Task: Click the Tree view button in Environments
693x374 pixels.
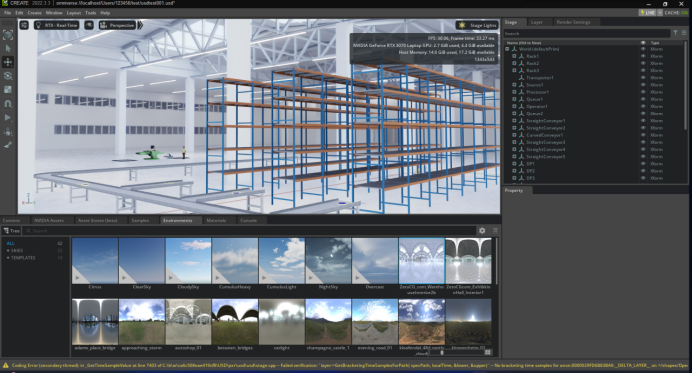Action: click(11, 231)
